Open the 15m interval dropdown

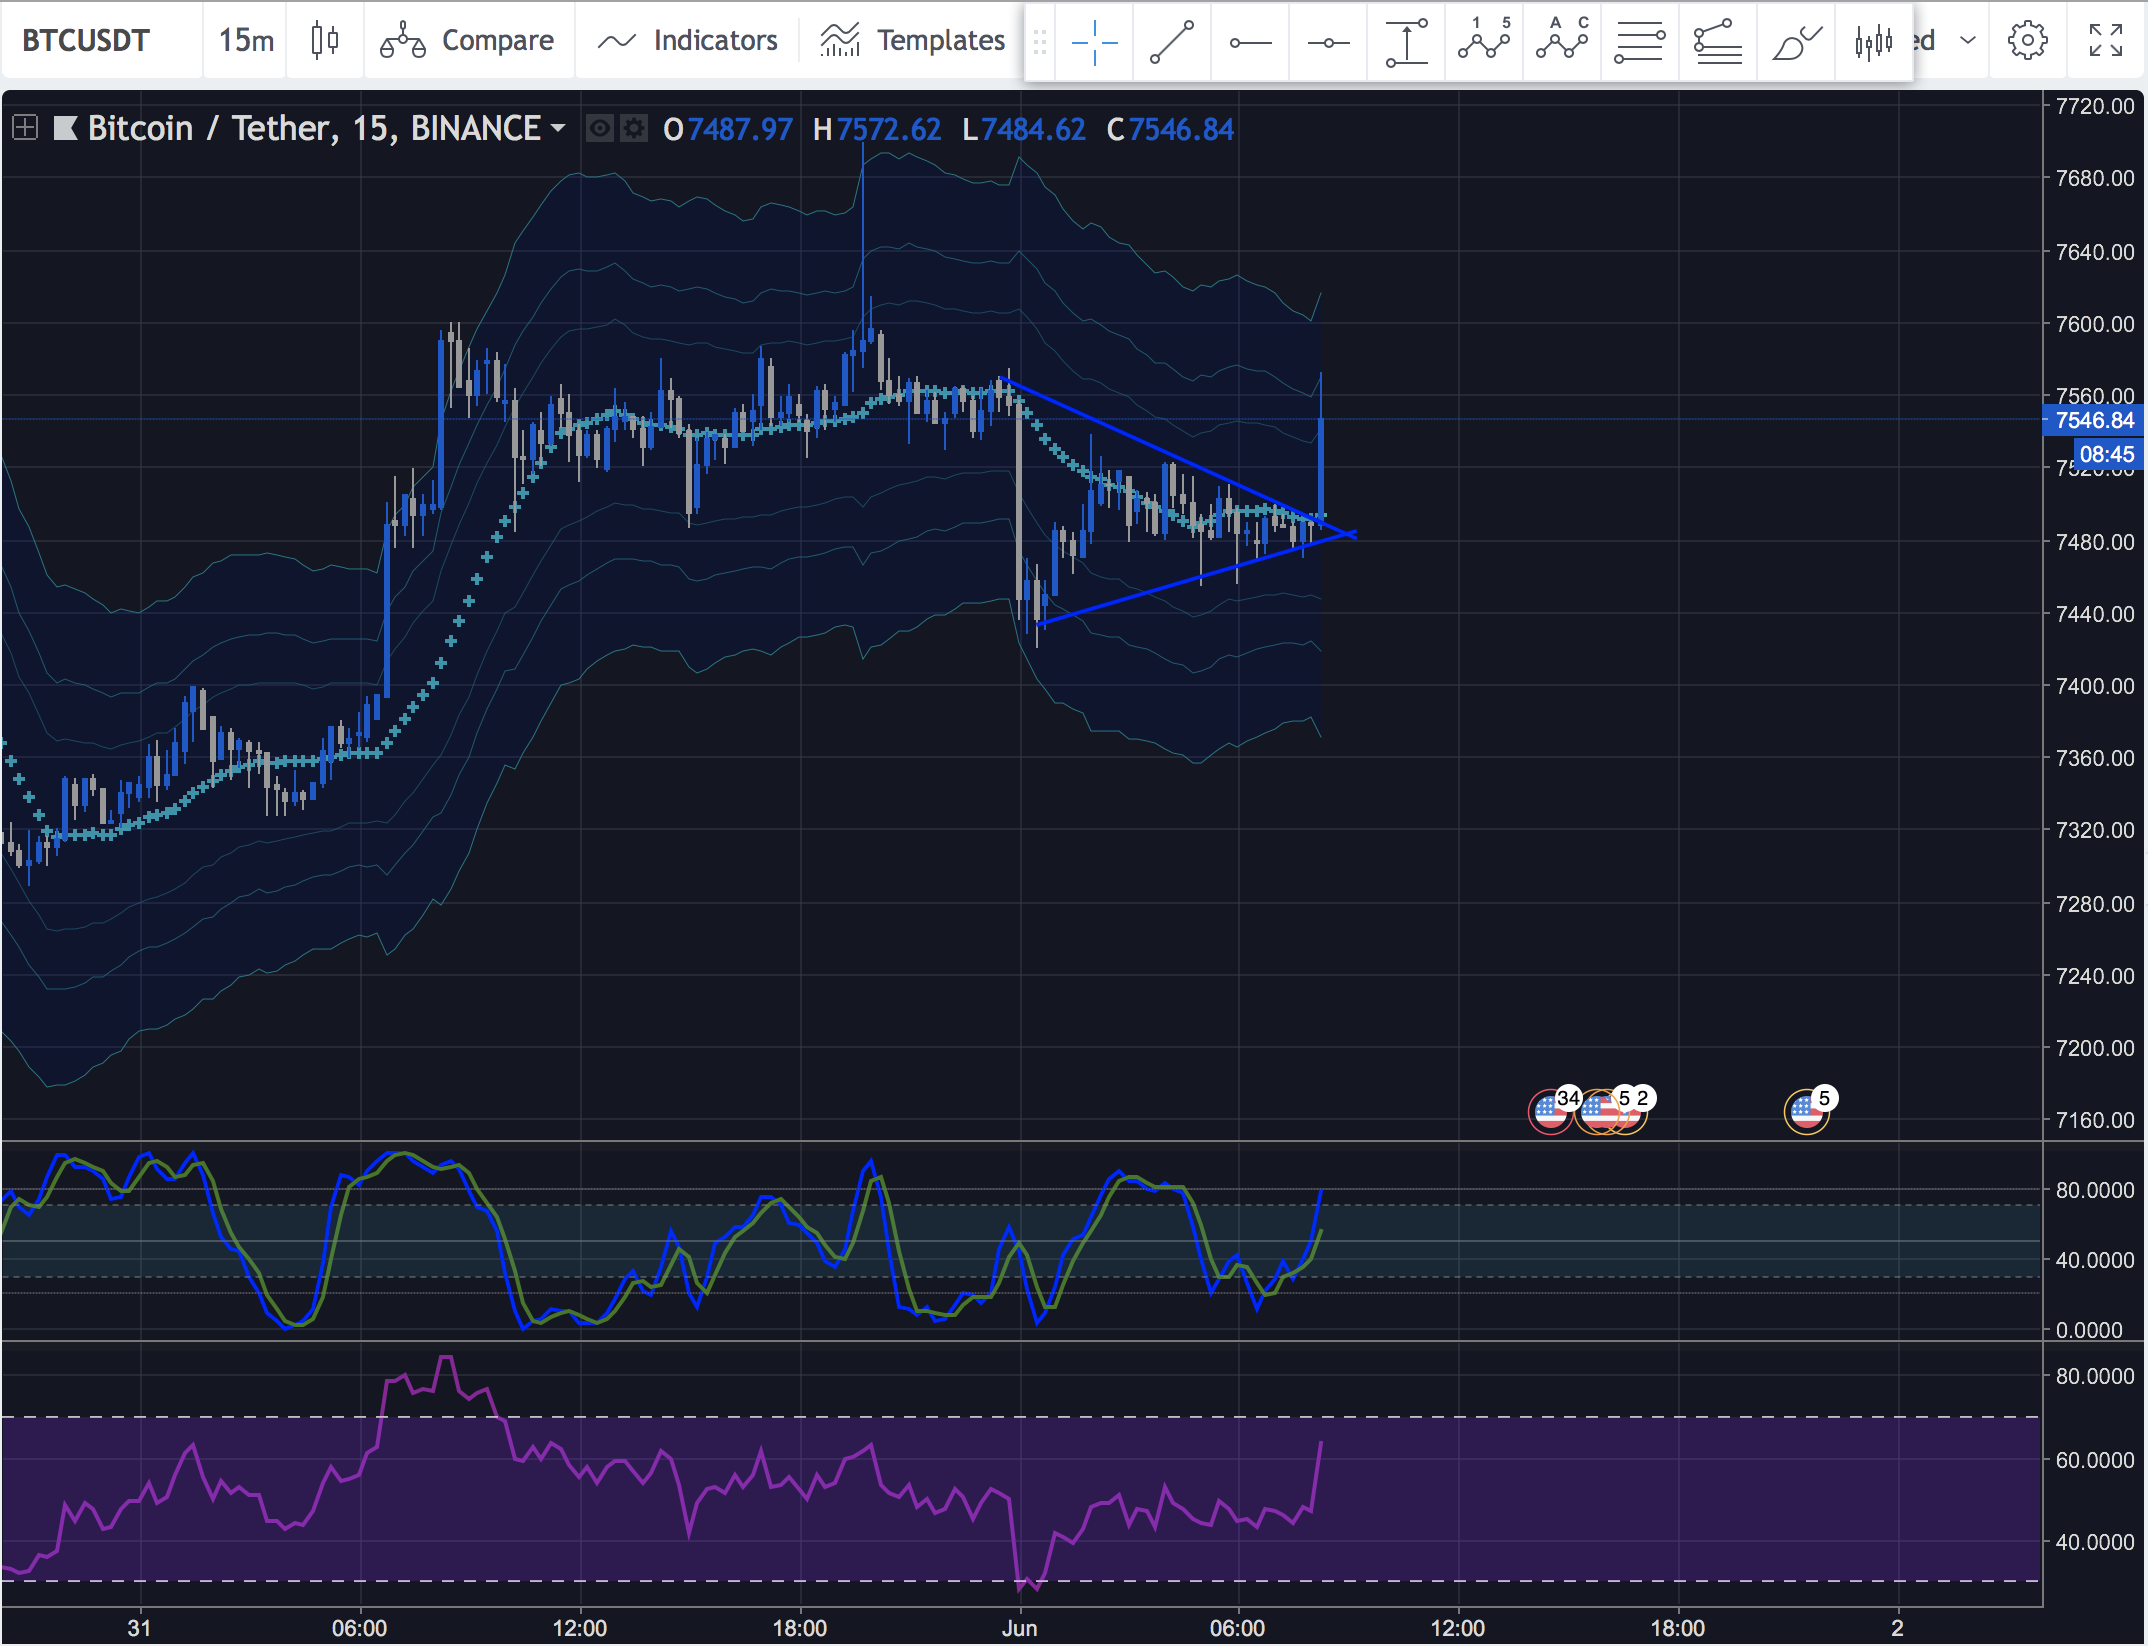point(246,40)
